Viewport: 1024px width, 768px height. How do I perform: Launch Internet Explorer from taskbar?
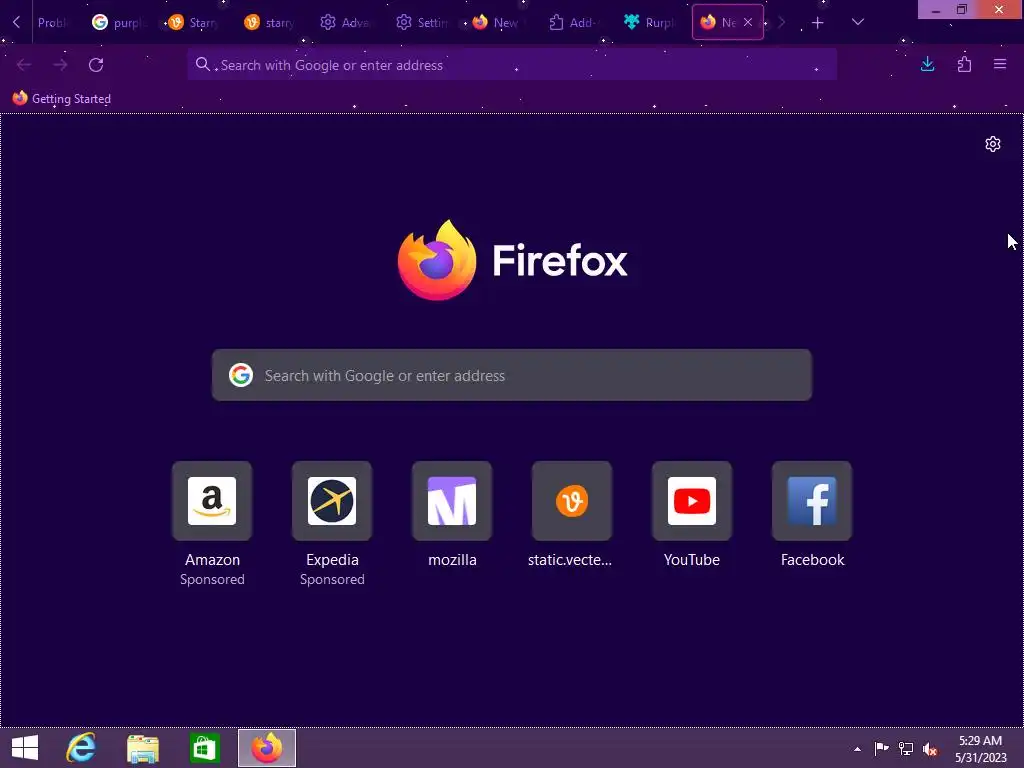[81, 748]
